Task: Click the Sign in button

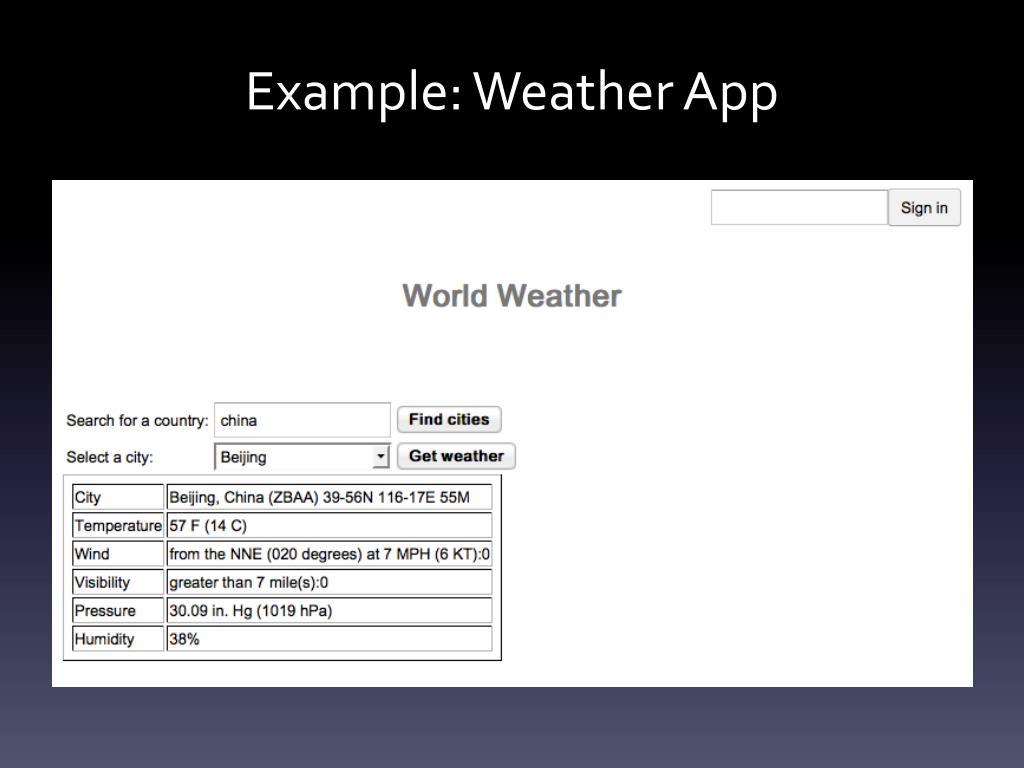Action: coord(924,208)
